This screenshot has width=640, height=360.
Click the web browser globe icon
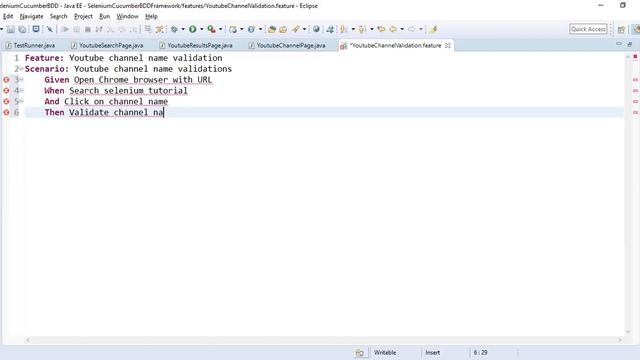coord(316,29)
